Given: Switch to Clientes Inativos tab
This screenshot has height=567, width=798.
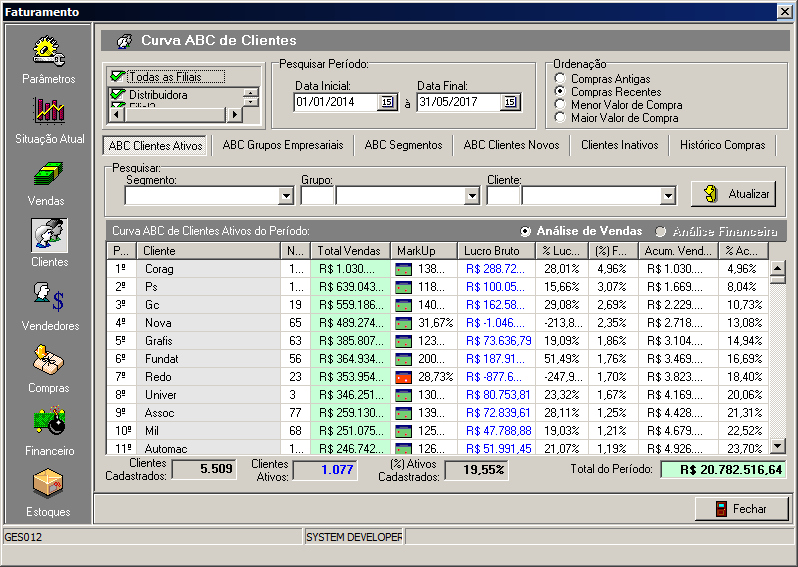Looking at the screenshot, I should tap(619, 145).
